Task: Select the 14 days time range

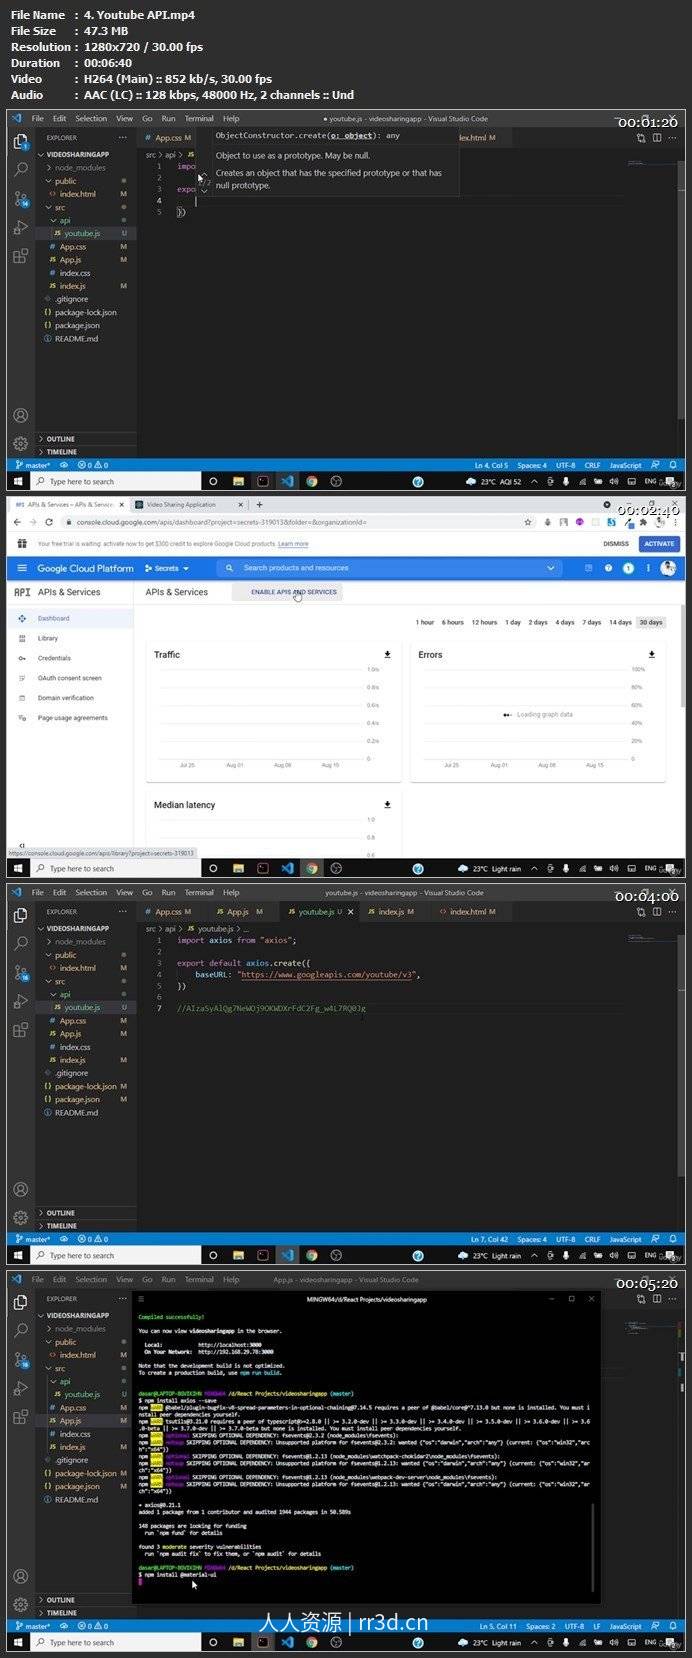Action: 620,622
